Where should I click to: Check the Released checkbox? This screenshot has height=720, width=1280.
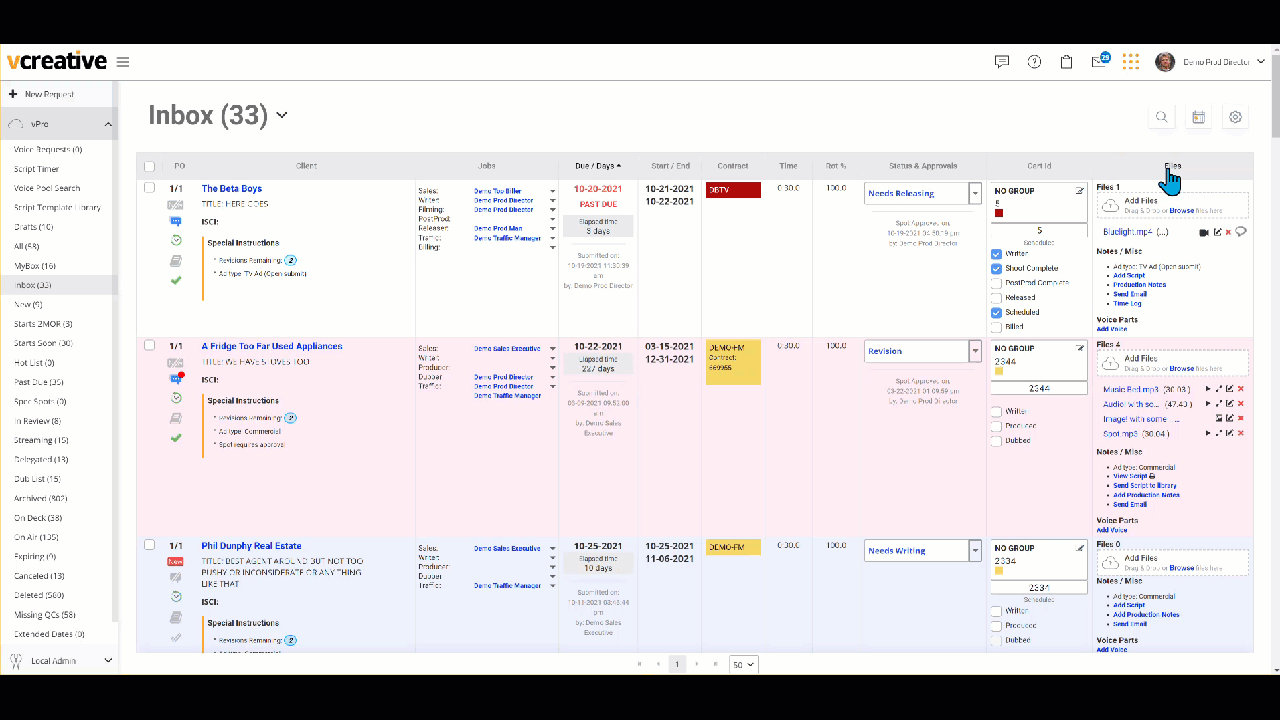pyautogui.click(x=996, y=298)
